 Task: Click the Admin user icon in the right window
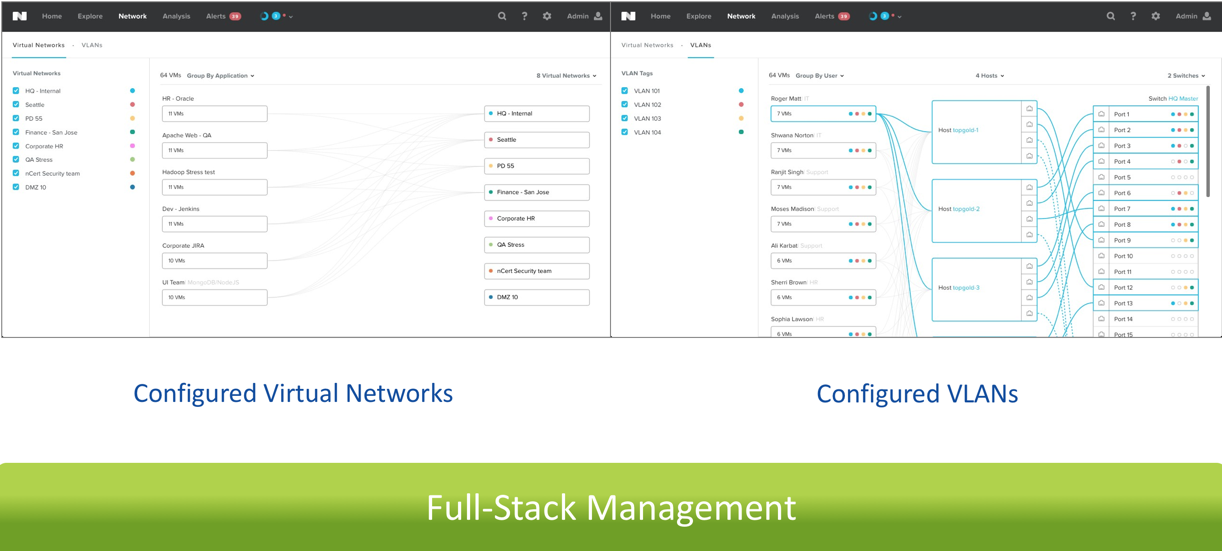[x=1207, y=16]
